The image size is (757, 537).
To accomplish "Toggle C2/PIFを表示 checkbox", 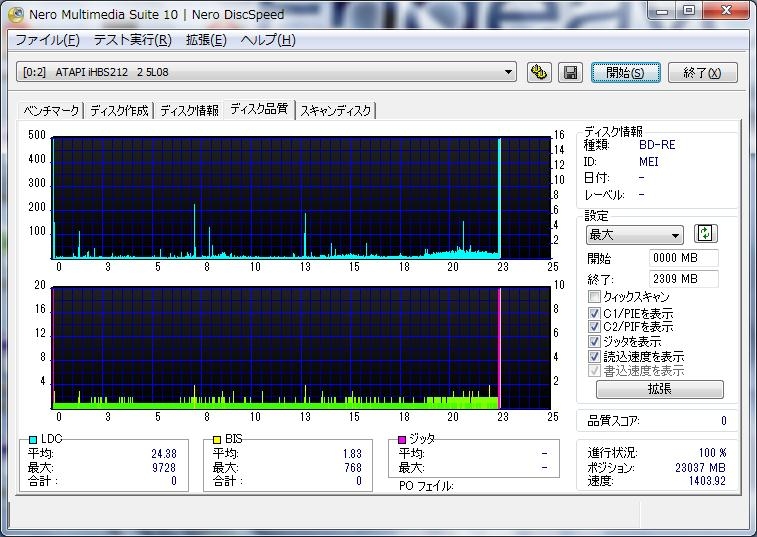I will click(594, 326).
